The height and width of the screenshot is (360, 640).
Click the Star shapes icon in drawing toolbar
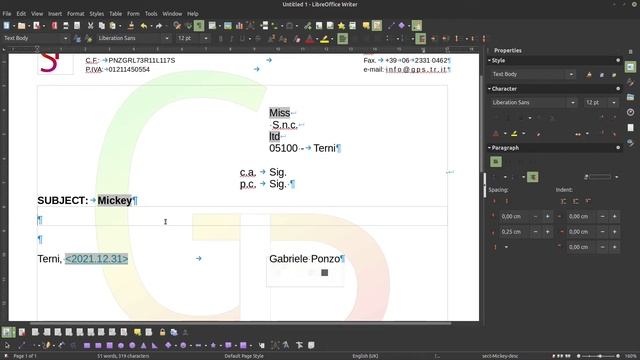tap(213, 345)
